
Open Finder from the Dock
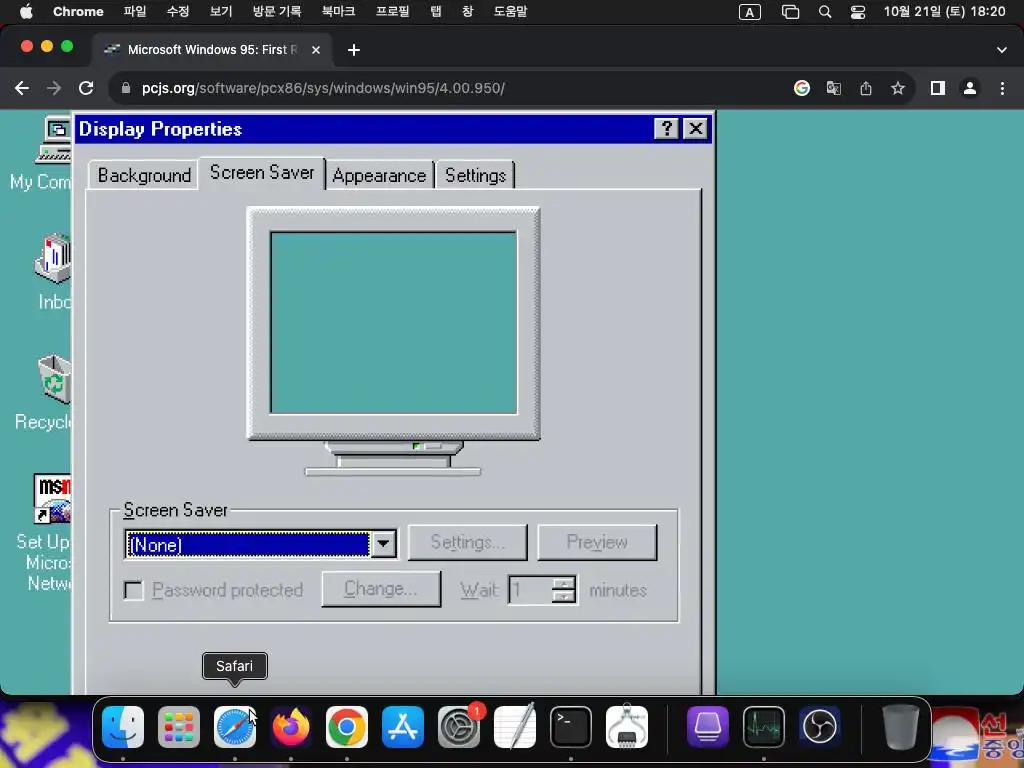pos(123,727)
